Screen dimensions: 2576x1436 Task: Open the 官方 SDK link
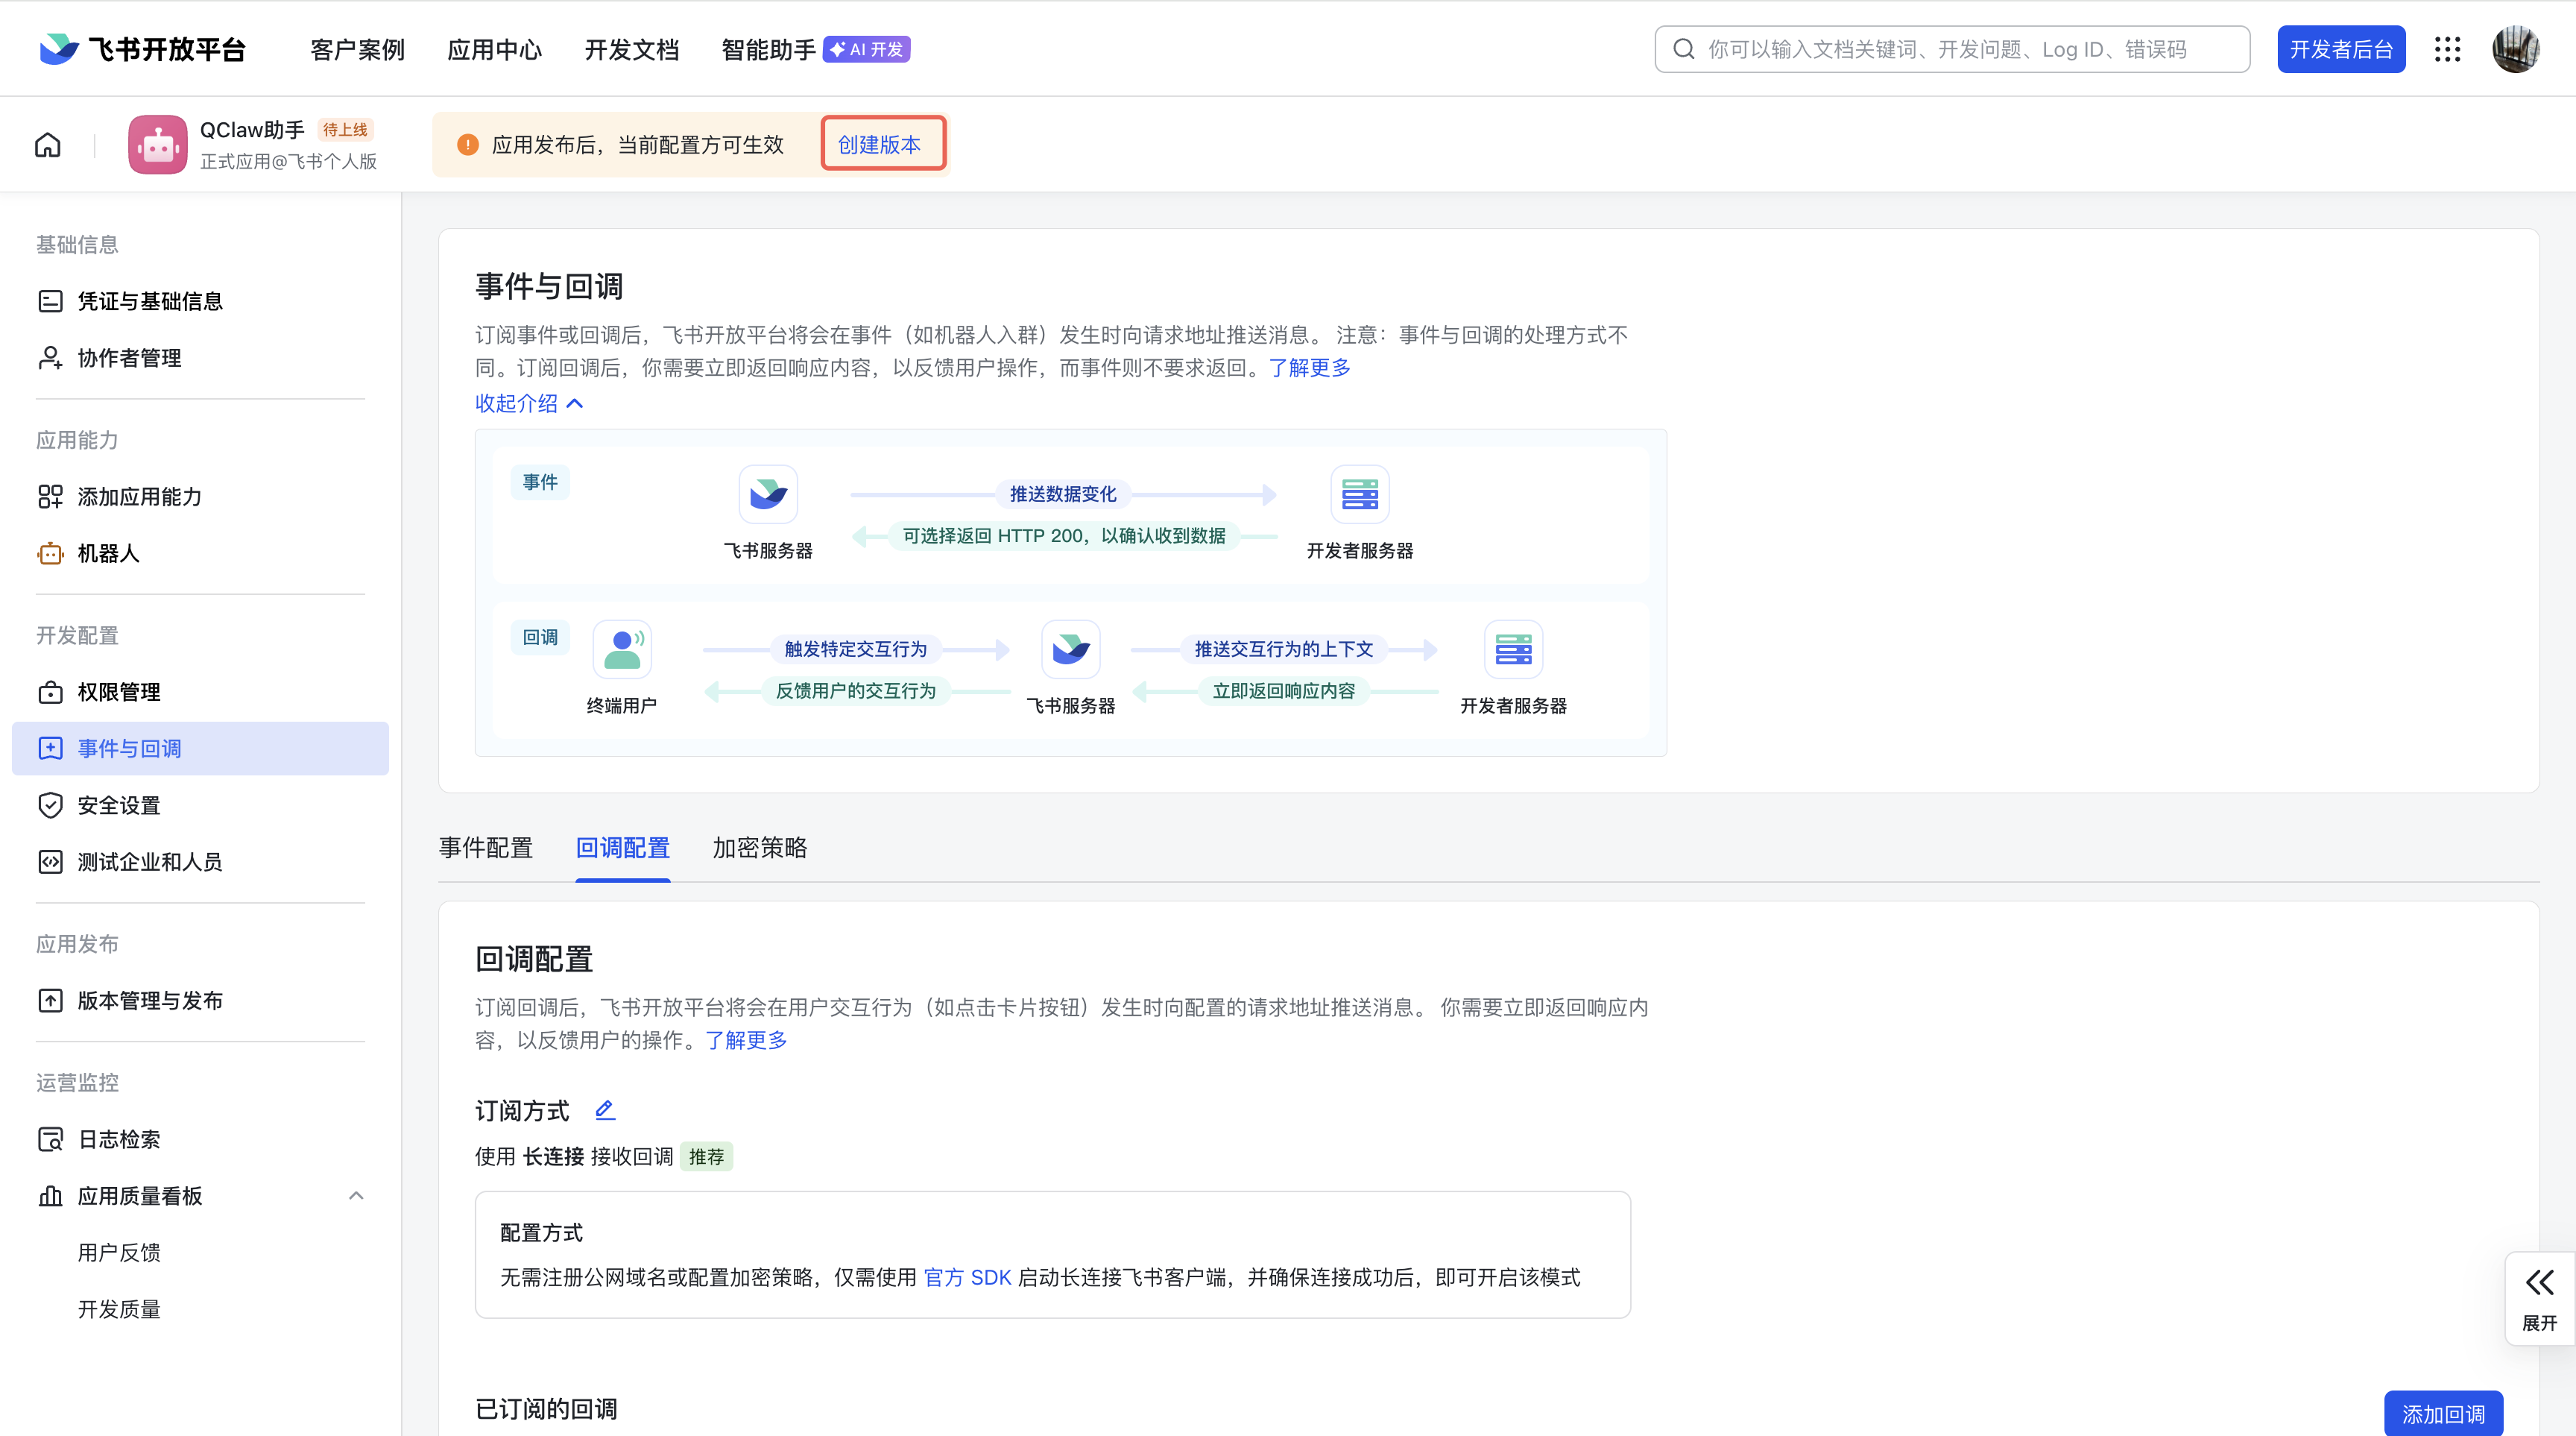(x=967, y=1277)
